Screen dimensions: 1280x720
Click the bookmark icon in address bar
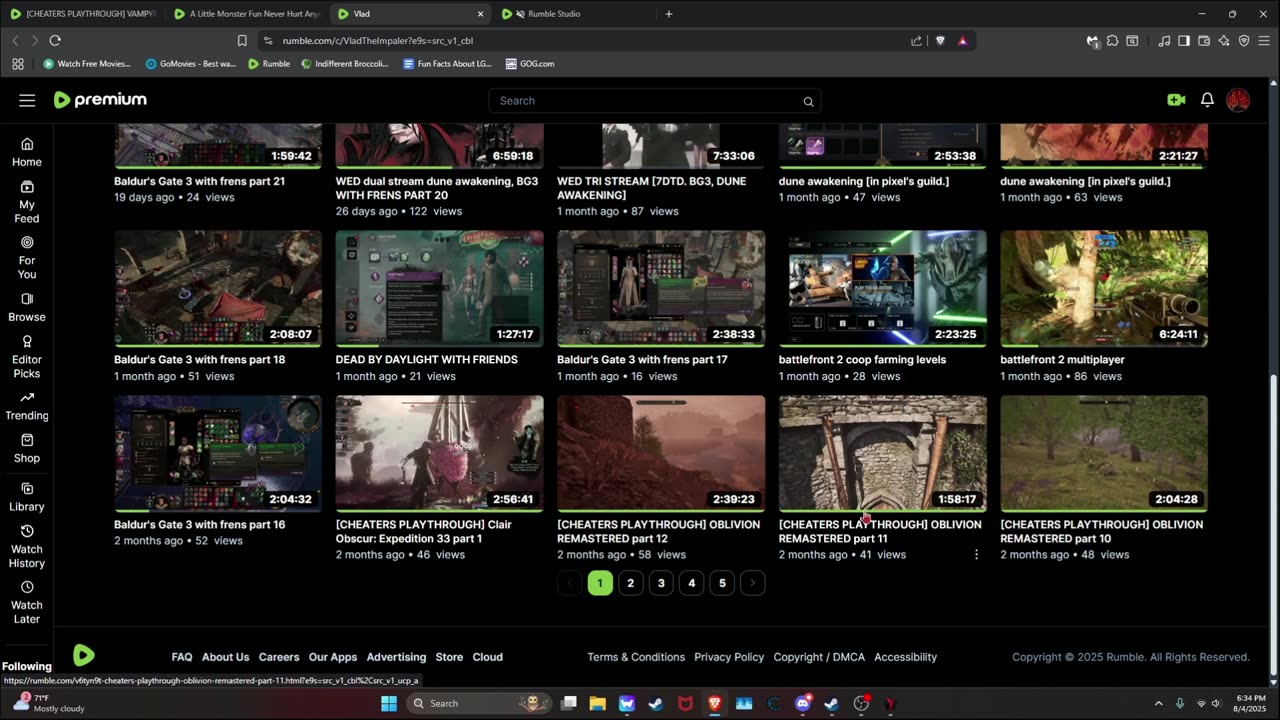point(242,41)
